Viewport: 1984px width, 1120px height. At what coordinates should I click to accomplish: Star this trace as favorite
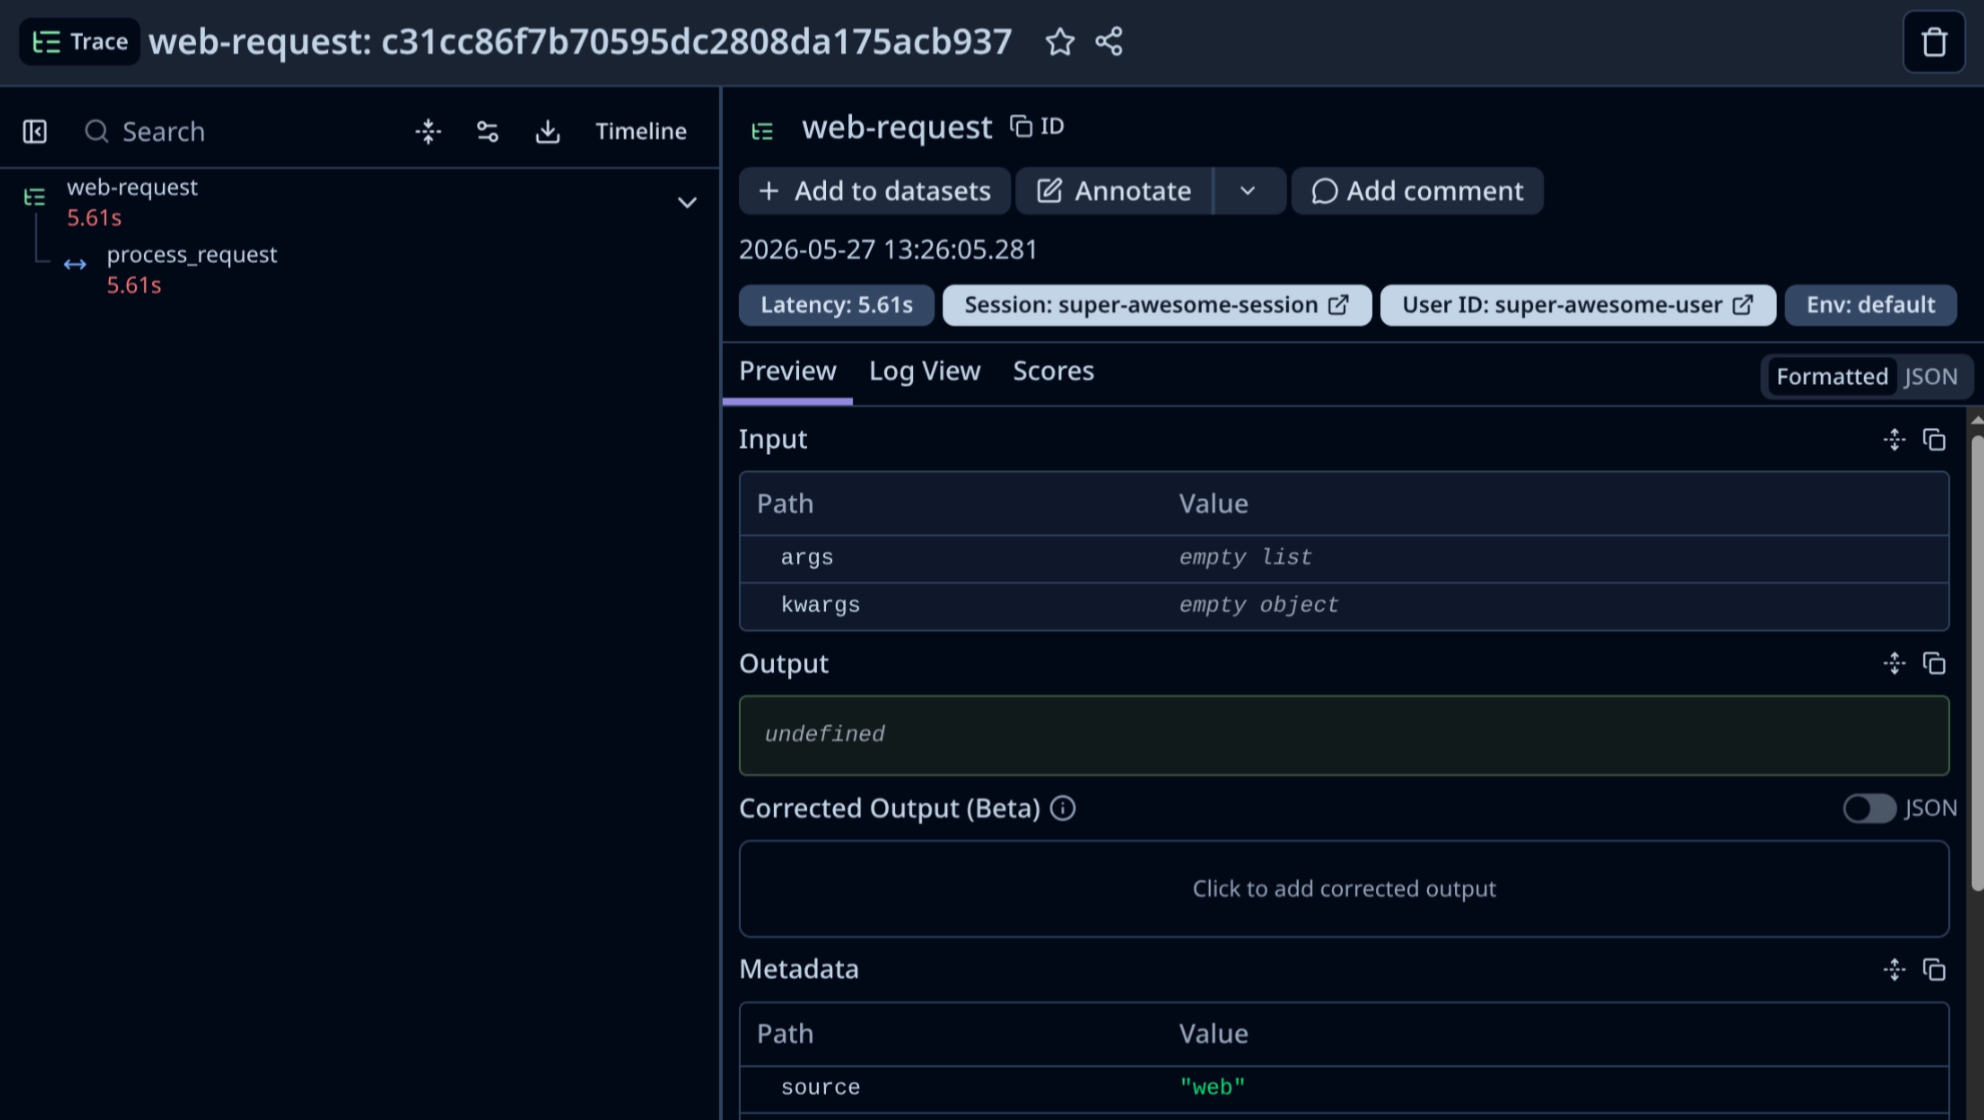pyautogui.click(x=1059, y=42)
